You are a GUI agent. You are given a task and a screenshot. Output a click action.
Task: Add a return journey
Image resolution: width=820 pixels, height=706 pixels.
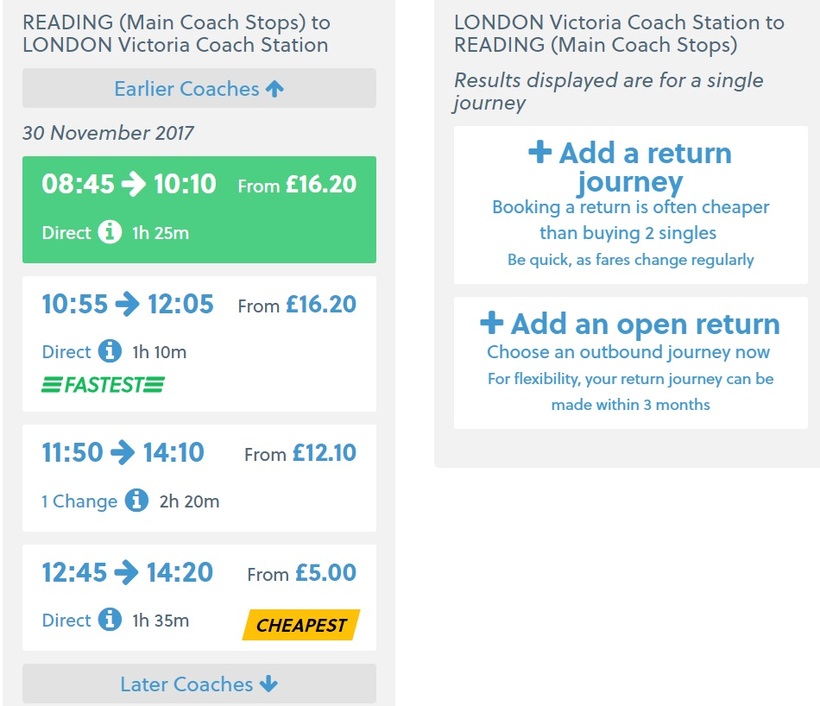631,205
